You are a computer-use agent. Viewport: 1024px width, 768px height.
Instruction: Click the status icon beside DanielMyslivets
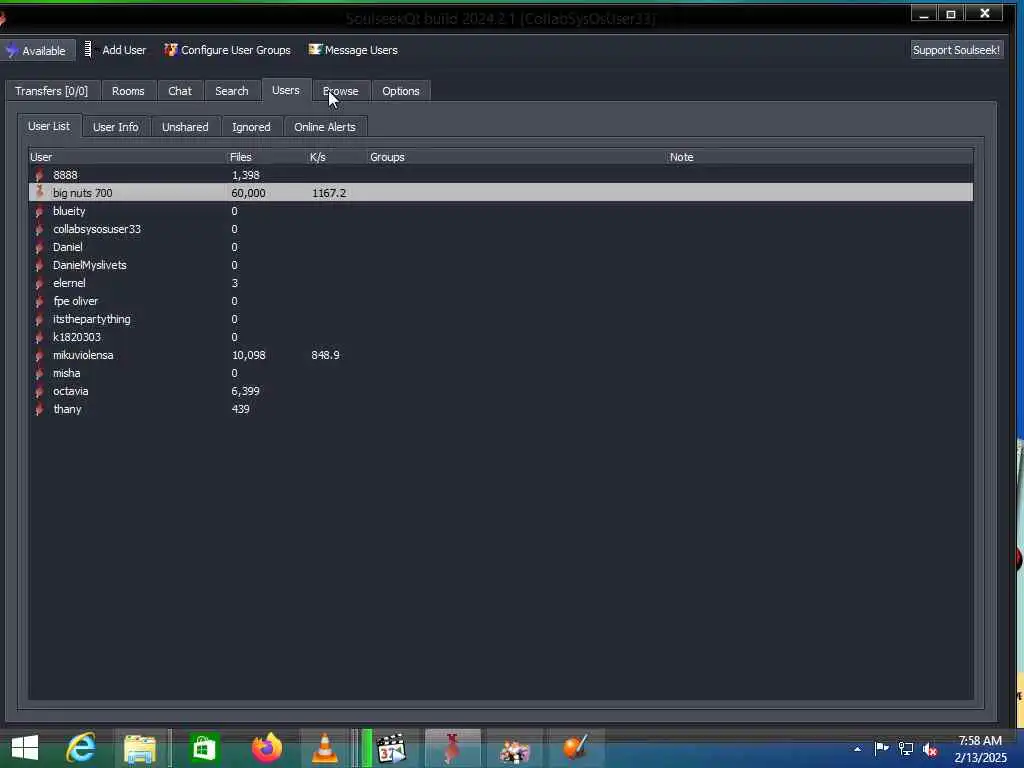tap(40, 265)
